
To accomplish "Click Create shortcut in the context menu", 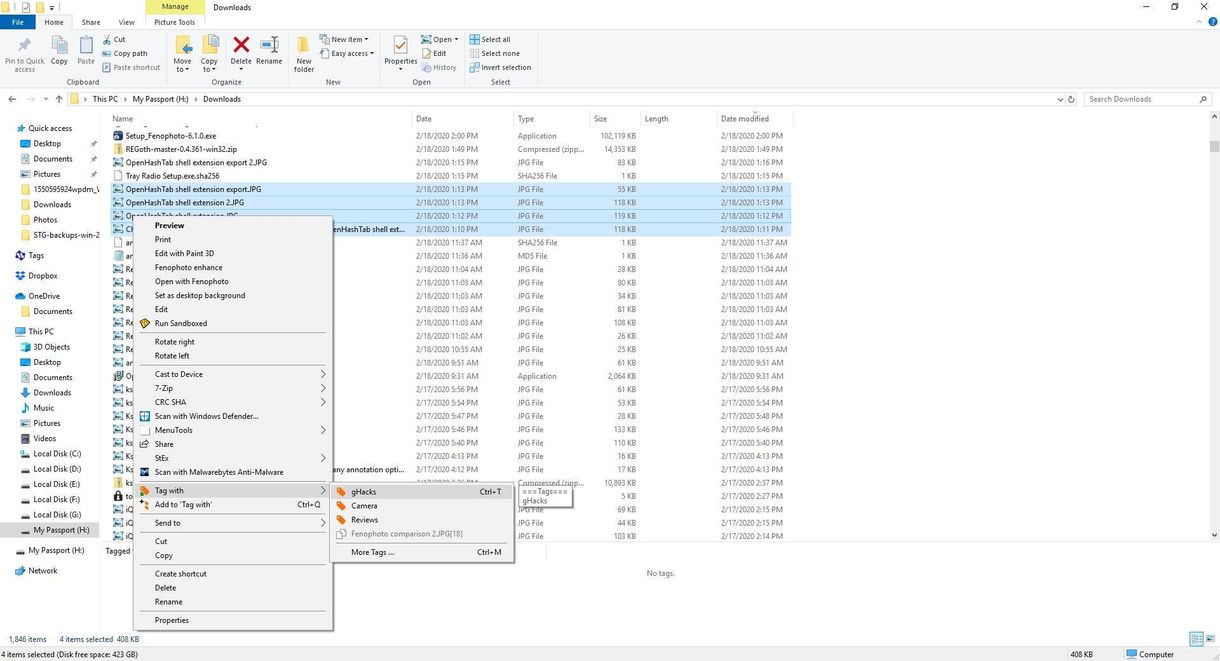I will [x=181, y=574].
